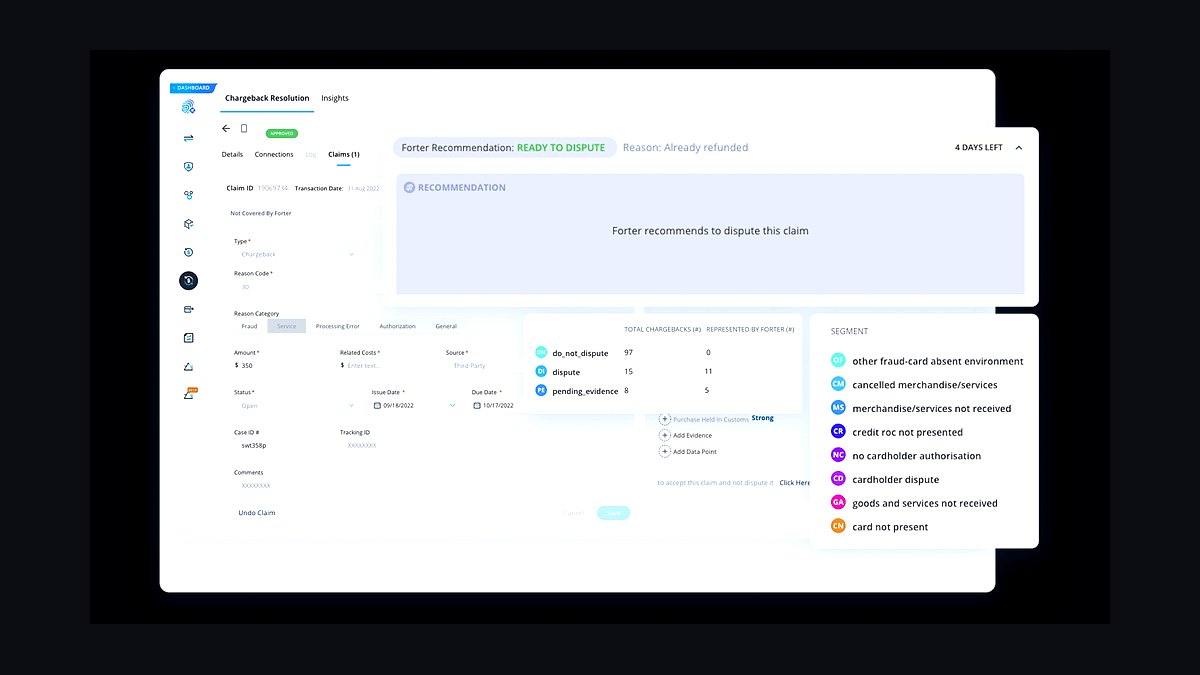Click the READY TO DISPUTE recommendation text
This screenshot has height=675, width=1200.
[x=561, y=147]
